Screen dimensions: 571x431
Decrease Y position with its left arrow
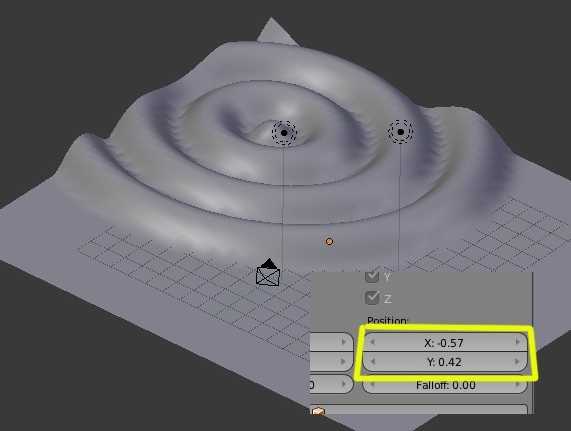[x=372, y=362]
